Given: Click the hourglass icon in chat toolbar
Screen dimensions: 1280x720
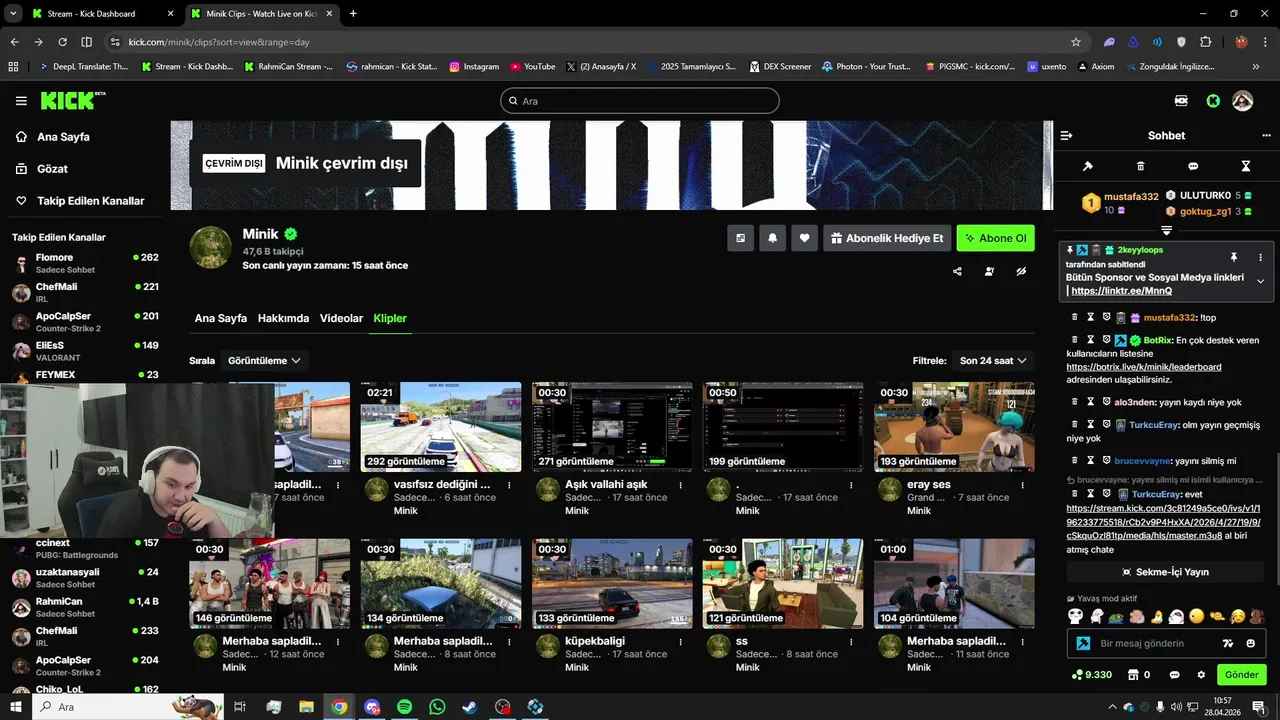Looking at the screenshot, I should pyautogui.click(x=1245, y=166).
